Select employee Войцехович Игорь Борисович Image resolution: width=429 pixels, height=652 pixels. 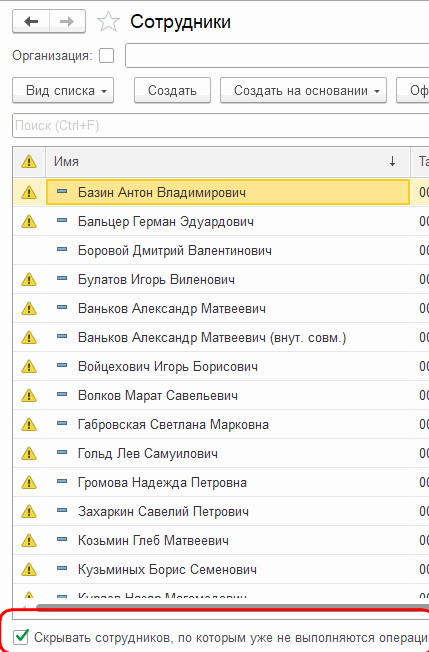click(168, 366)
